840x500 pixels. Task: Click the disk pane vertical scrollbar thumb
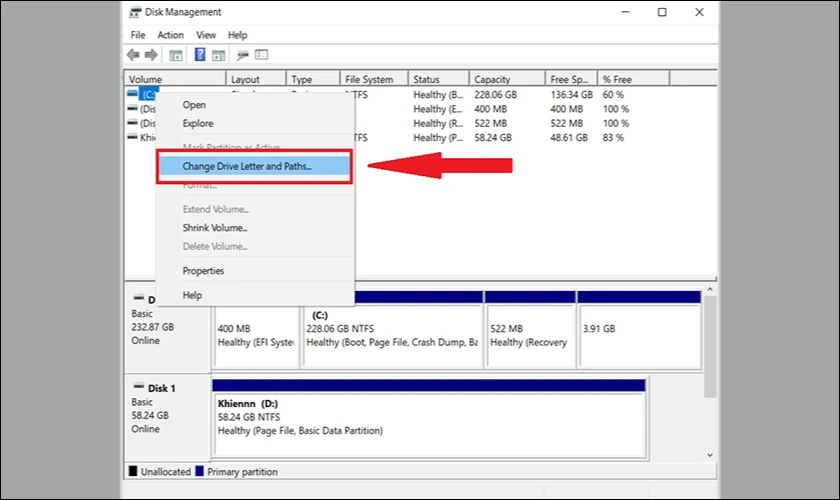click(710, 347)
